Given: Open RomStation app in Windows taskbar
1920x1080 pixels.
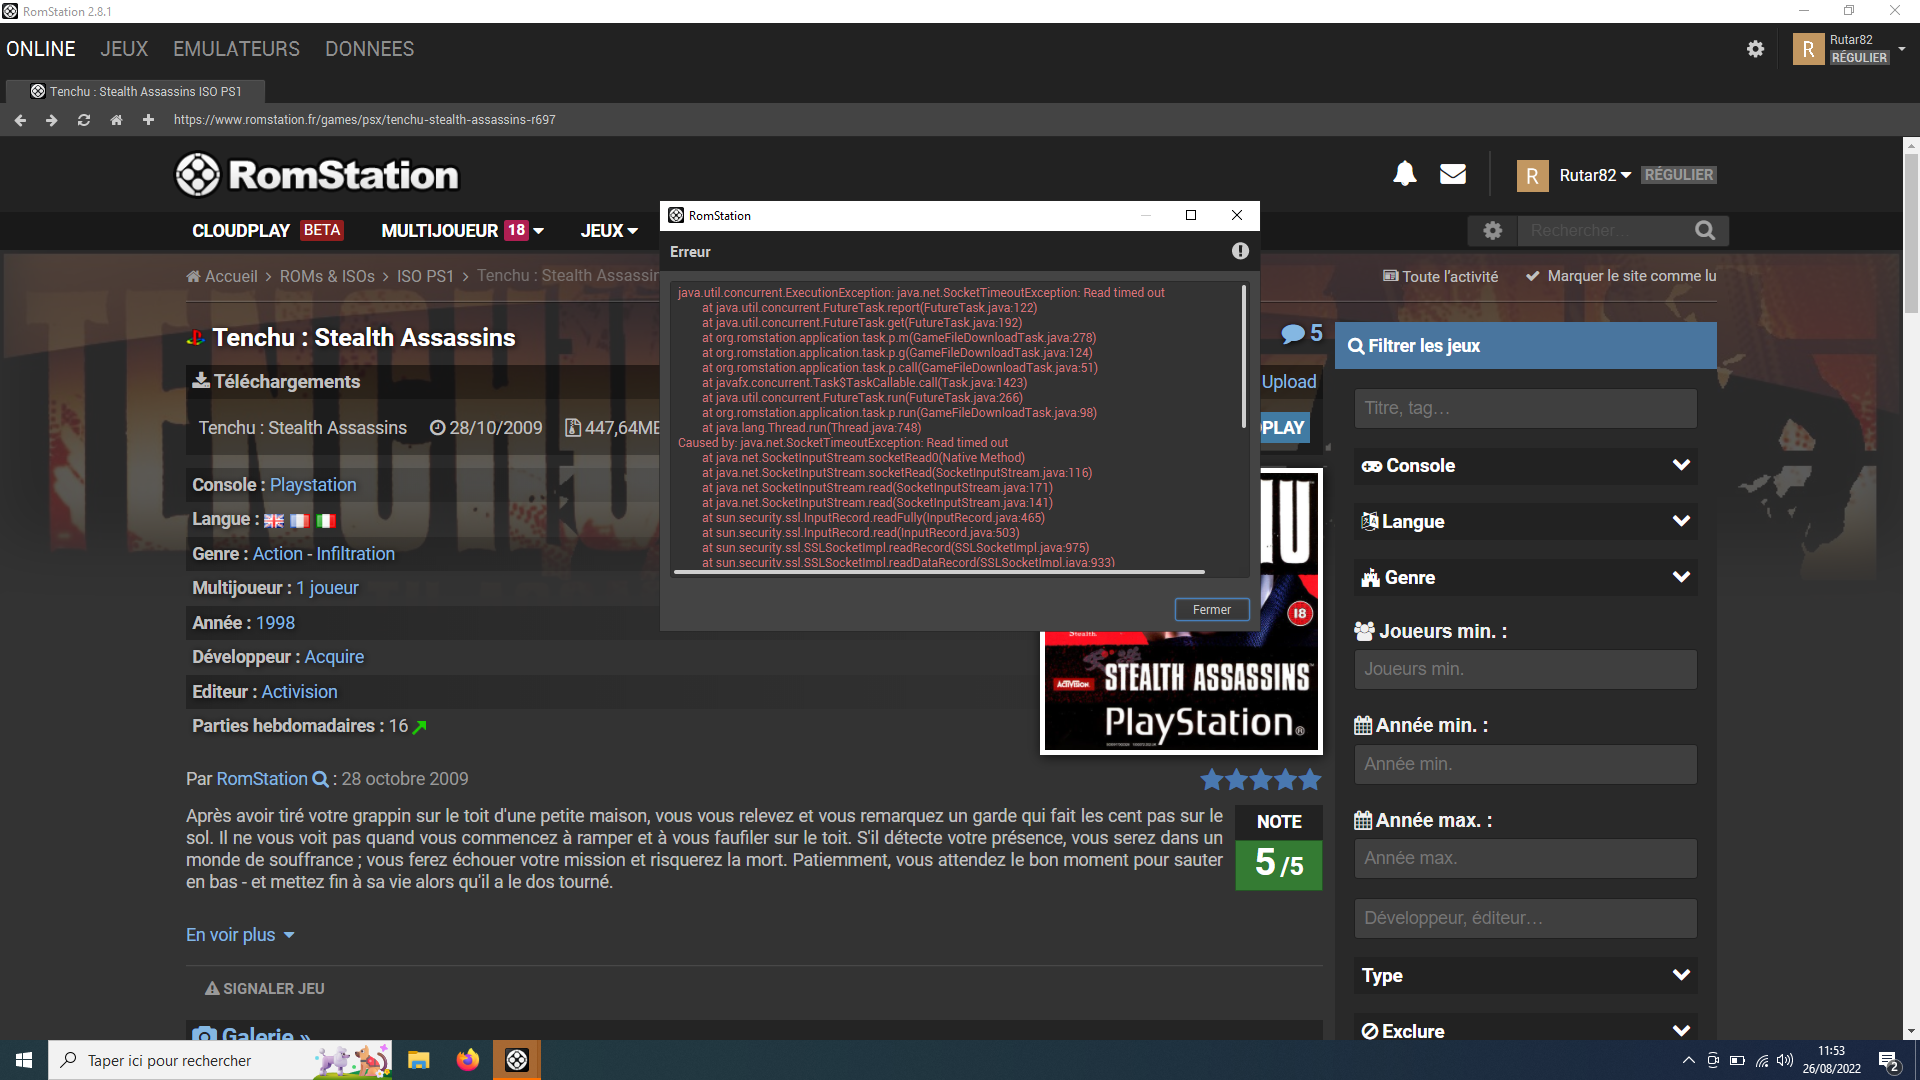Looking at the screenshot, I should [x=517, y=1060].
